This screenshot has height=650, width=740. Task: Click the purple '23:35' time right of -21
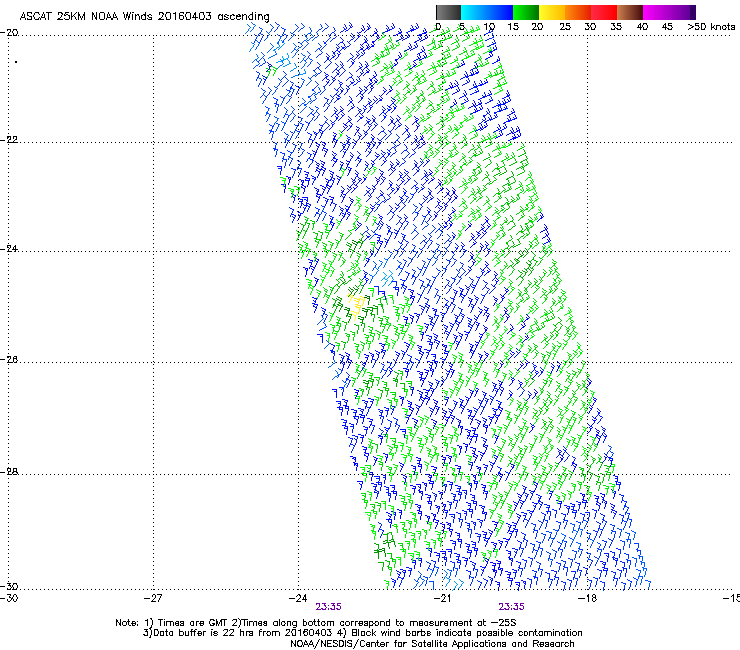point(512,607)
